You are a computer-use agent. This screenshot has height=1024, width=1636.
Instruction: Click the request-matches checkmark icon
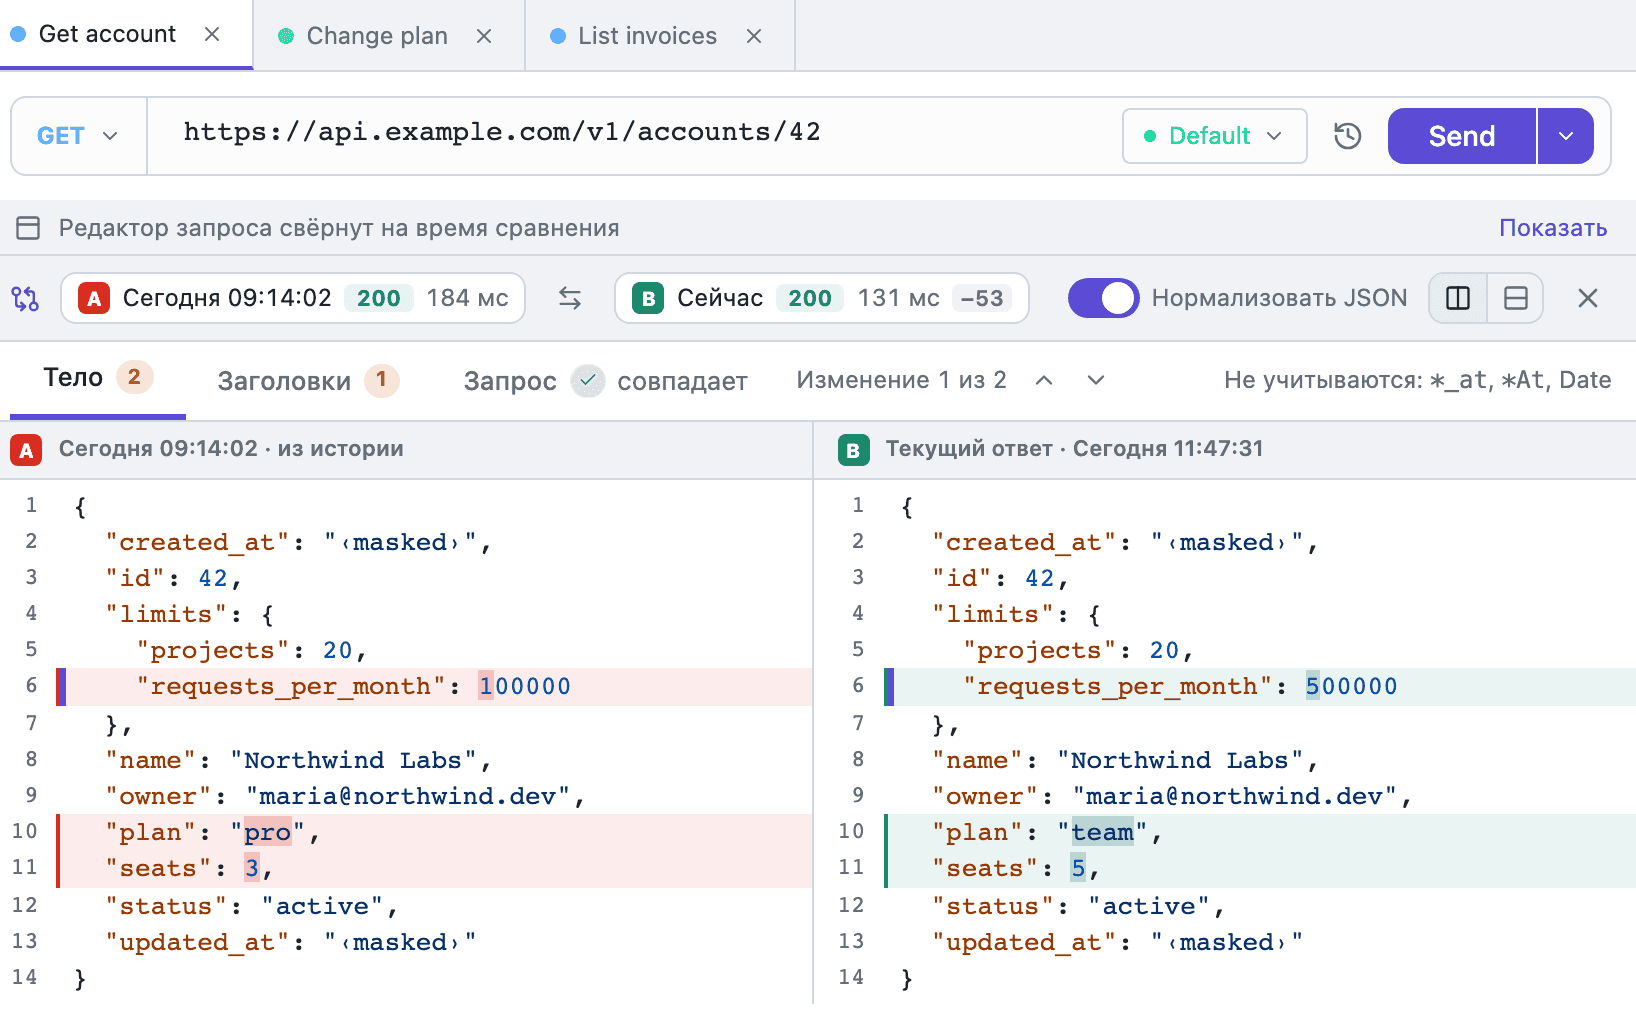click(588, 380)
